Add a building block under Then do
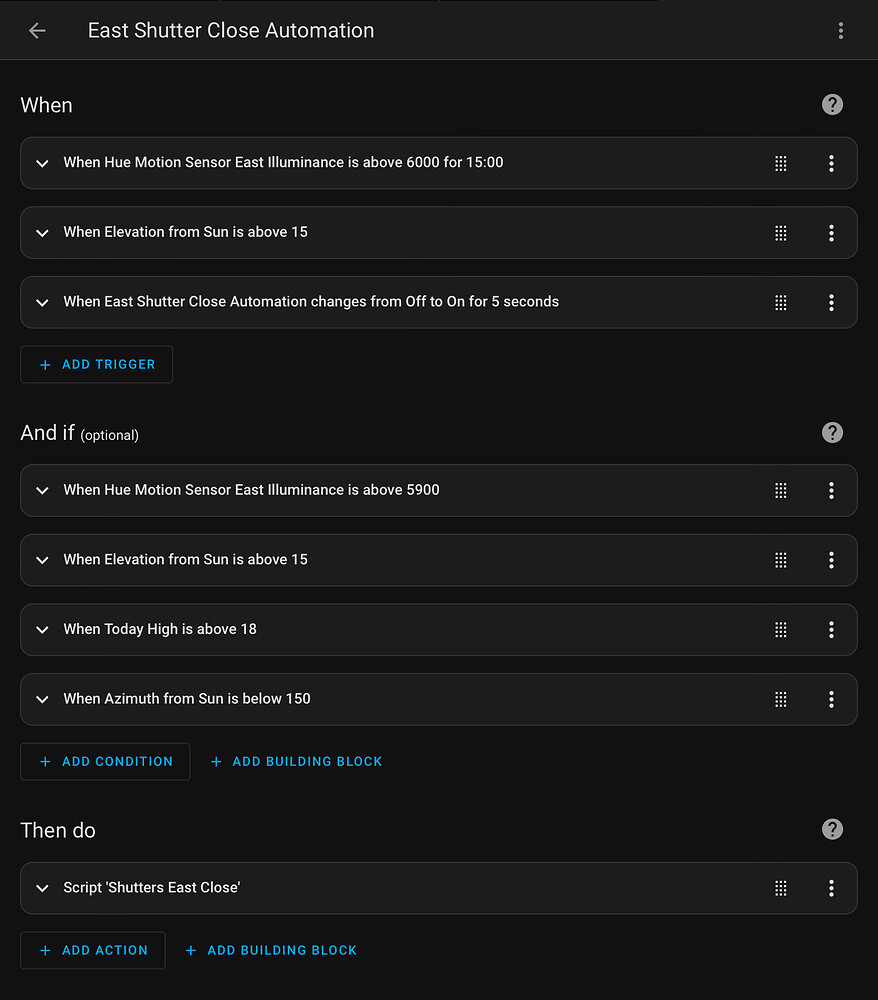 tap(271, 951)
